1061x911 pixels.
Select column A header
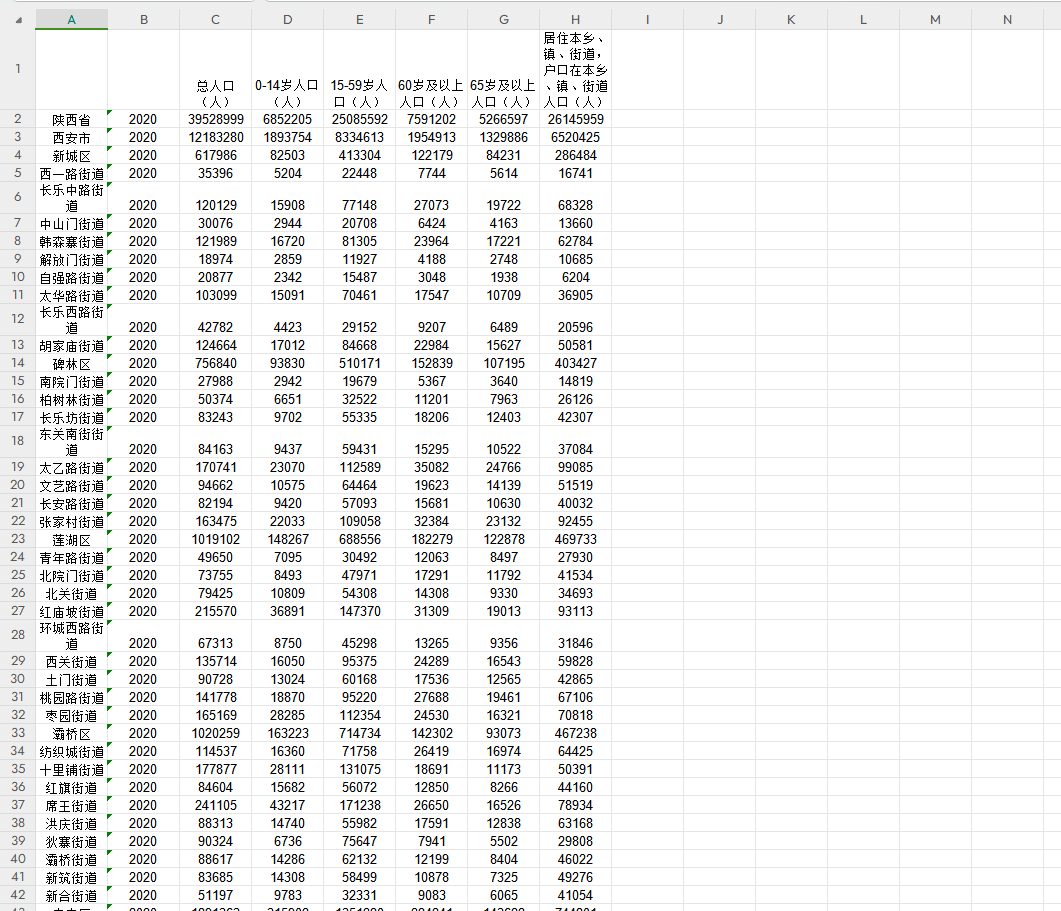tap(72, 20)
